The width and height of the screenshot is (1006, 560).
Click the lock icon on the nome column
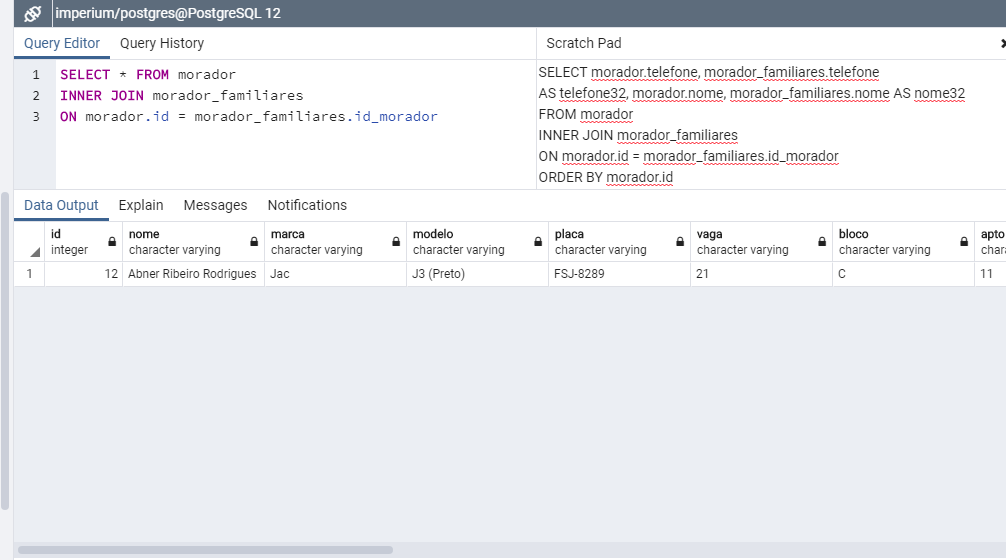(254, 242)
